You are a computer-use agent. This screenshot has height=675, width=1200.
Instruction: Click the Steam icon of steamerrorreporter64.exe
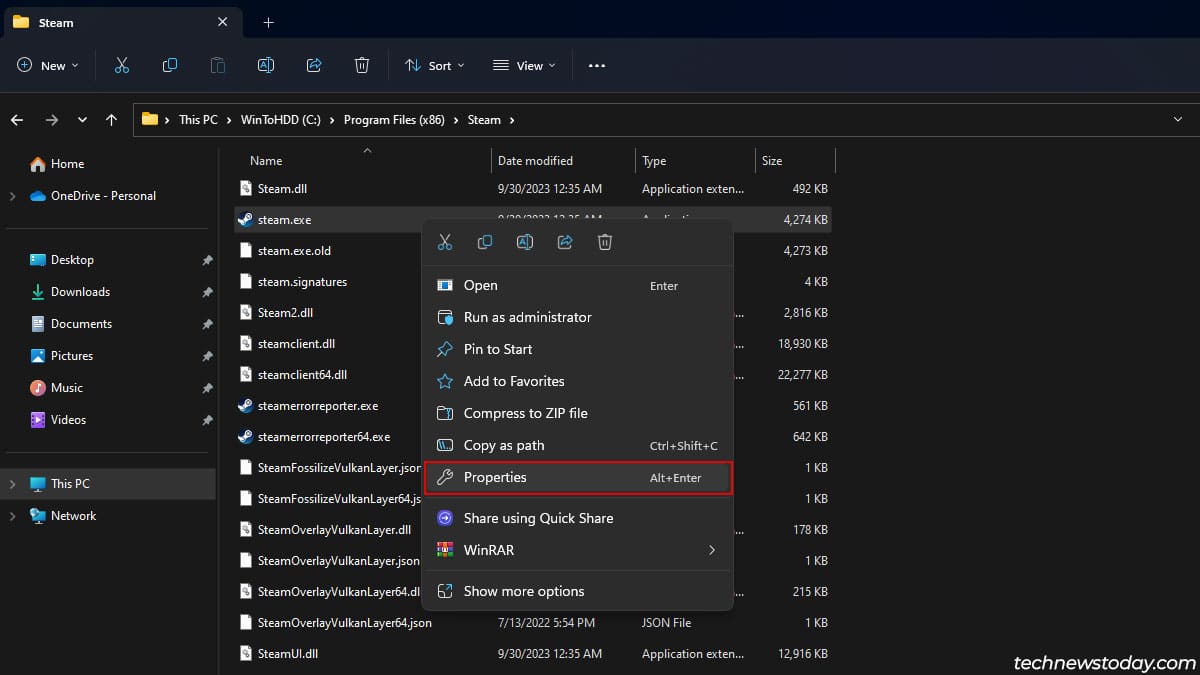point(245,437)
